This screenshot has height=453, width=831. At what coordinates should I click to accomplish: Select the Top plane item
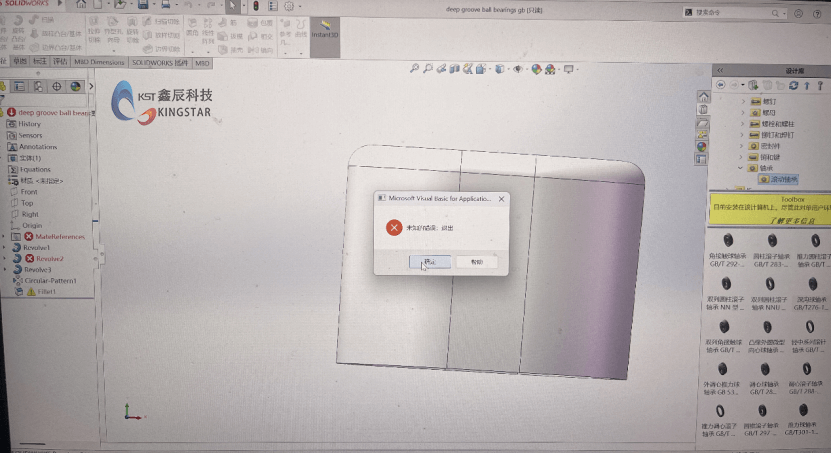pos(22,203)
